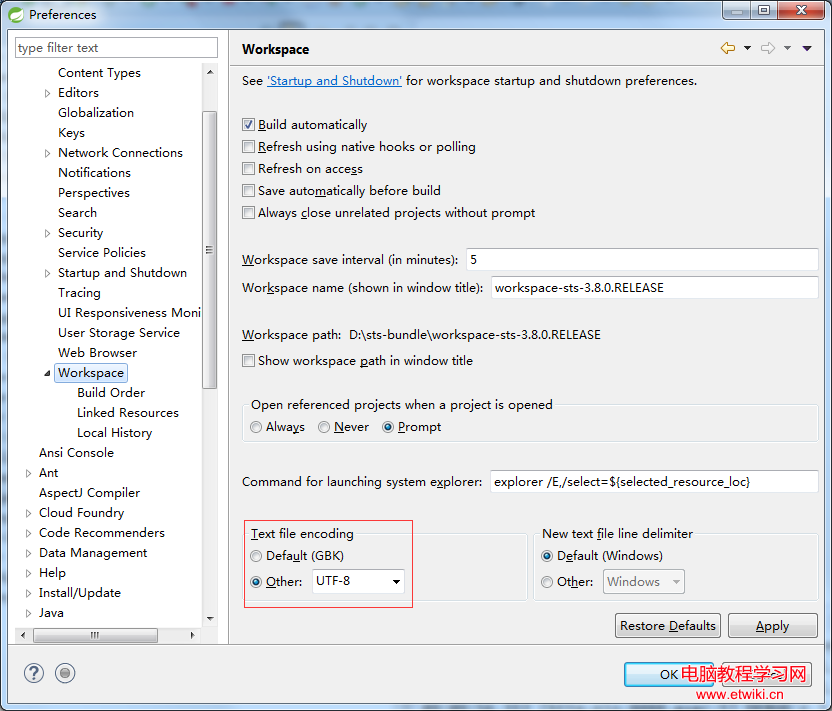Click the tree scroll down arrow
The height and width of the screenshot is (711, 832).
pos(210,619)
